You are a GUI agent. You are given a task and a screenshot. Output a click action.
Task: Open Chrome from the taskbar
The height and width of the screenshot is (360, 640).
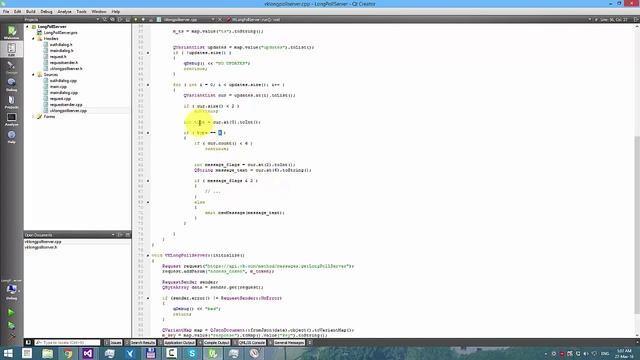68,353
